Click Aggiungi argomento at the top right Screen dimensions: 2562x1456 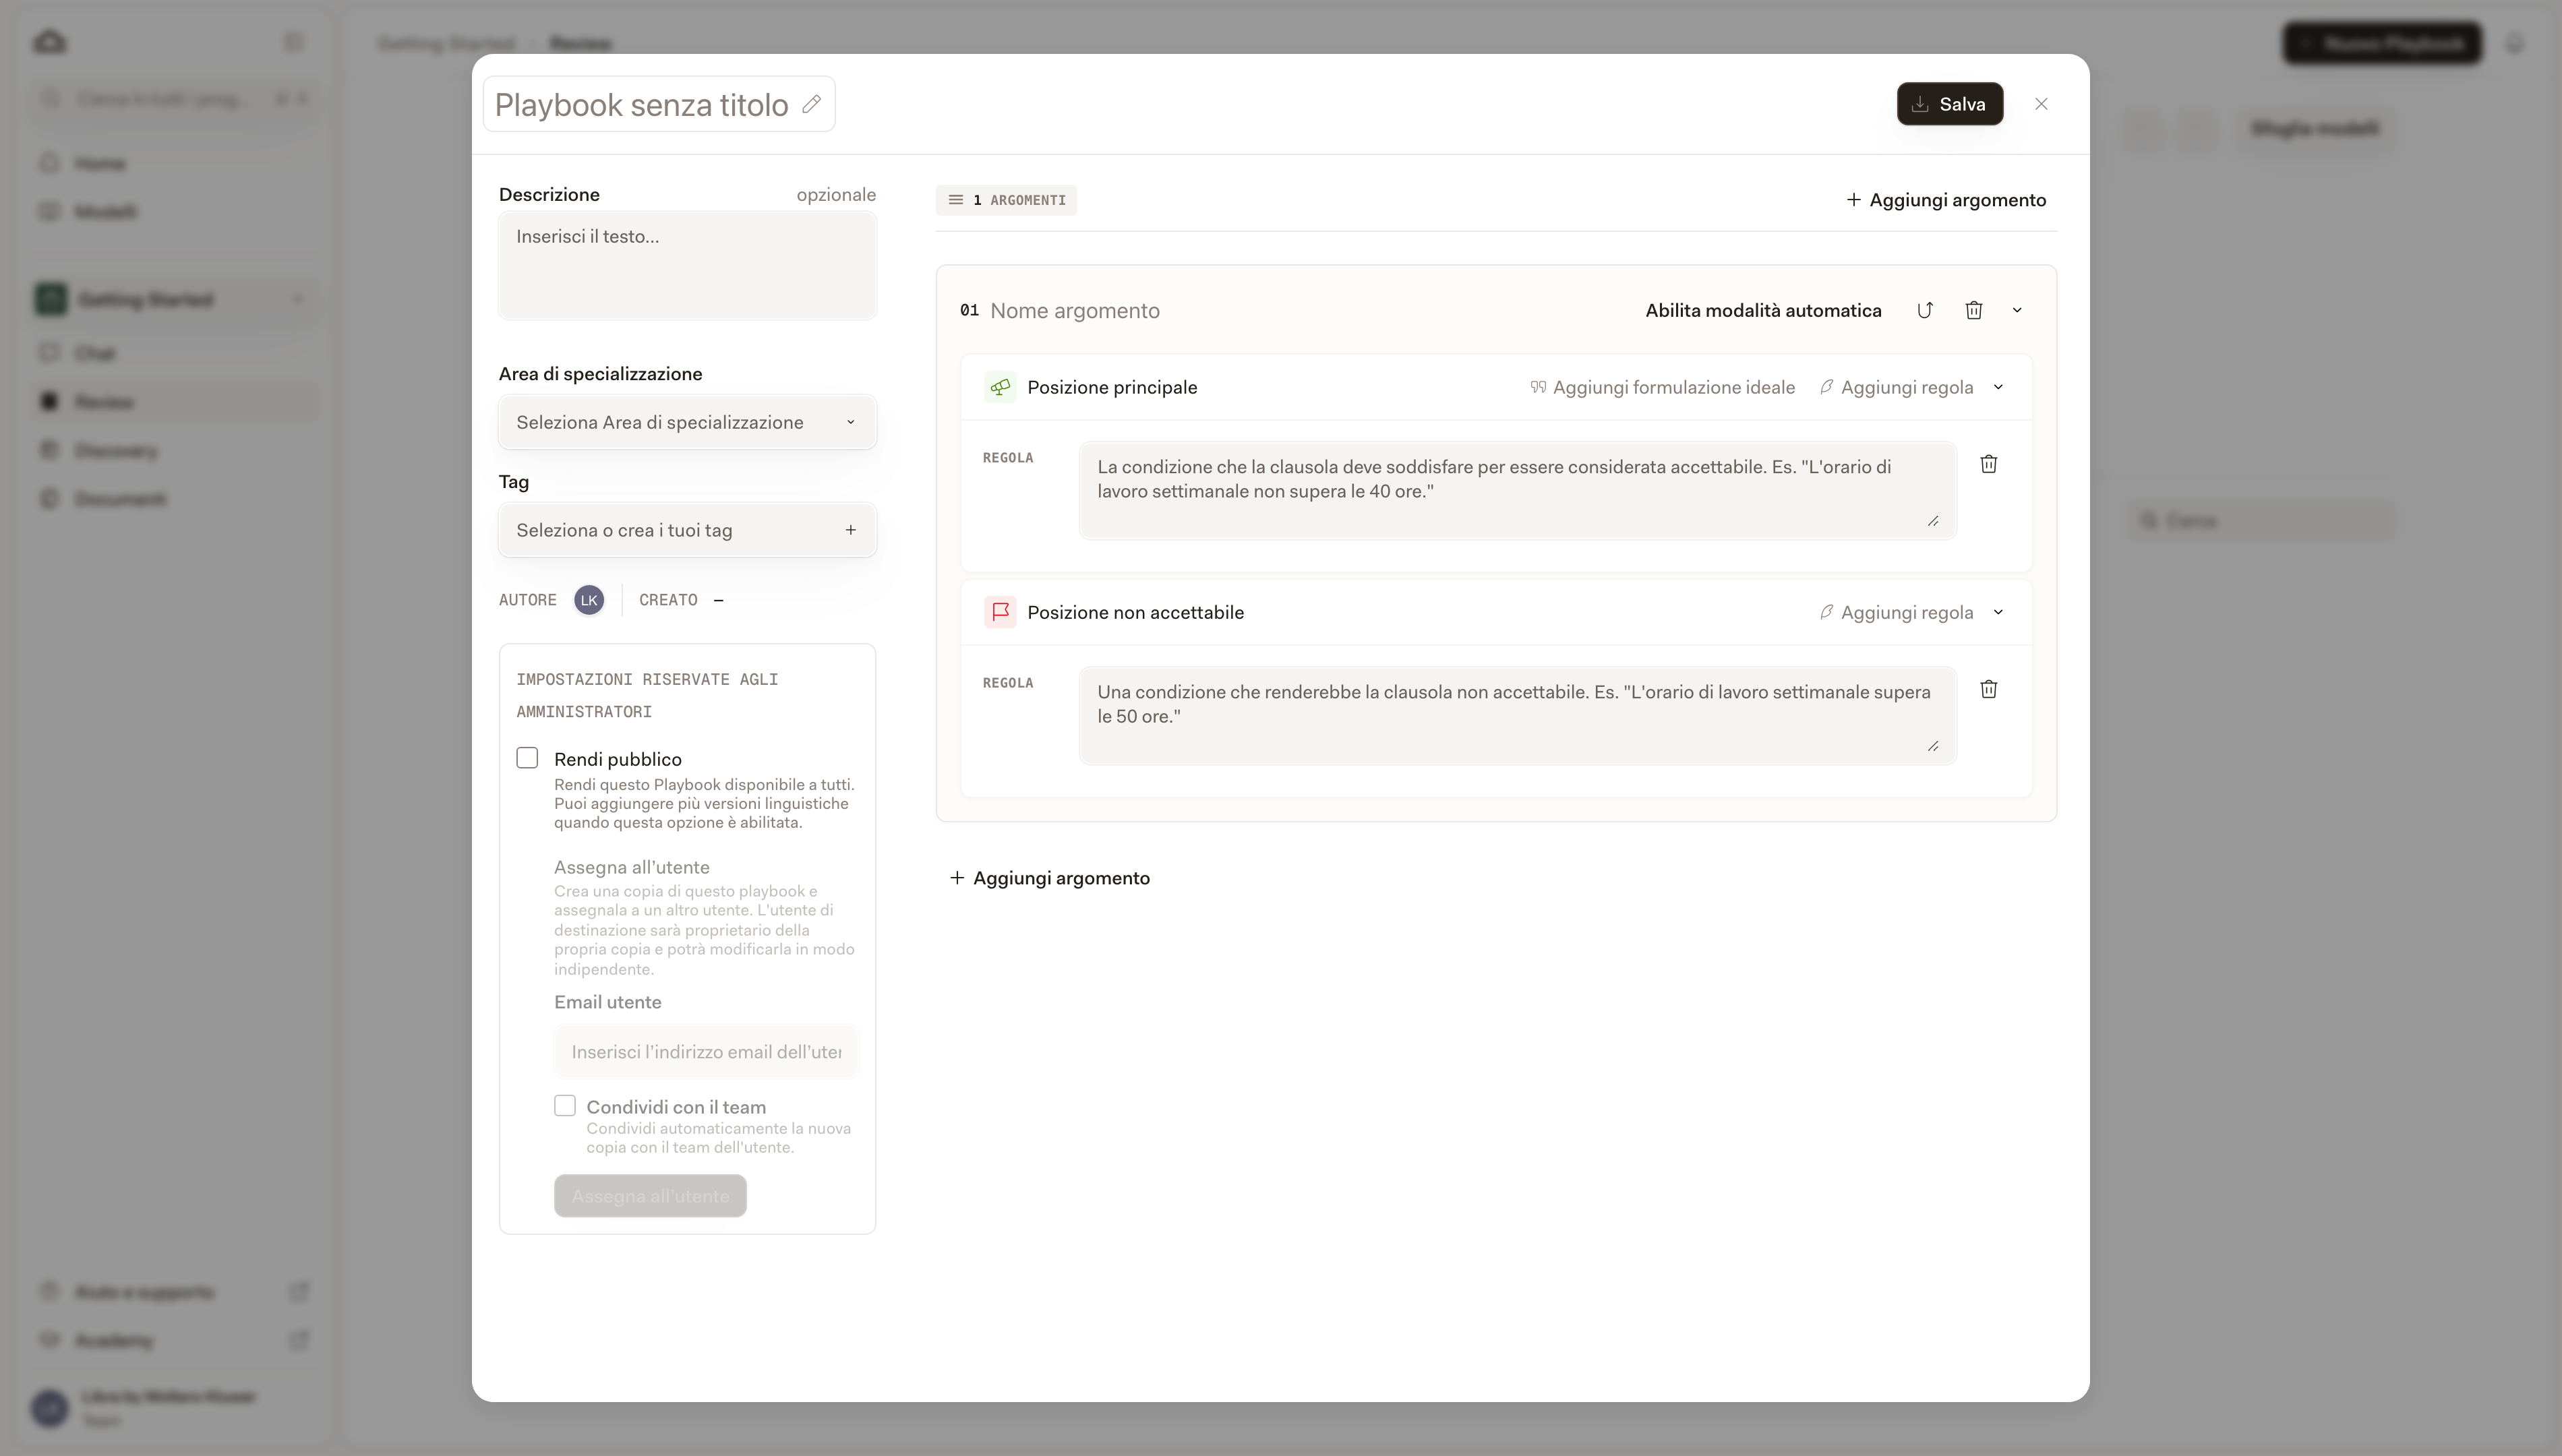pyautogui.click(x=1946, y=200)
